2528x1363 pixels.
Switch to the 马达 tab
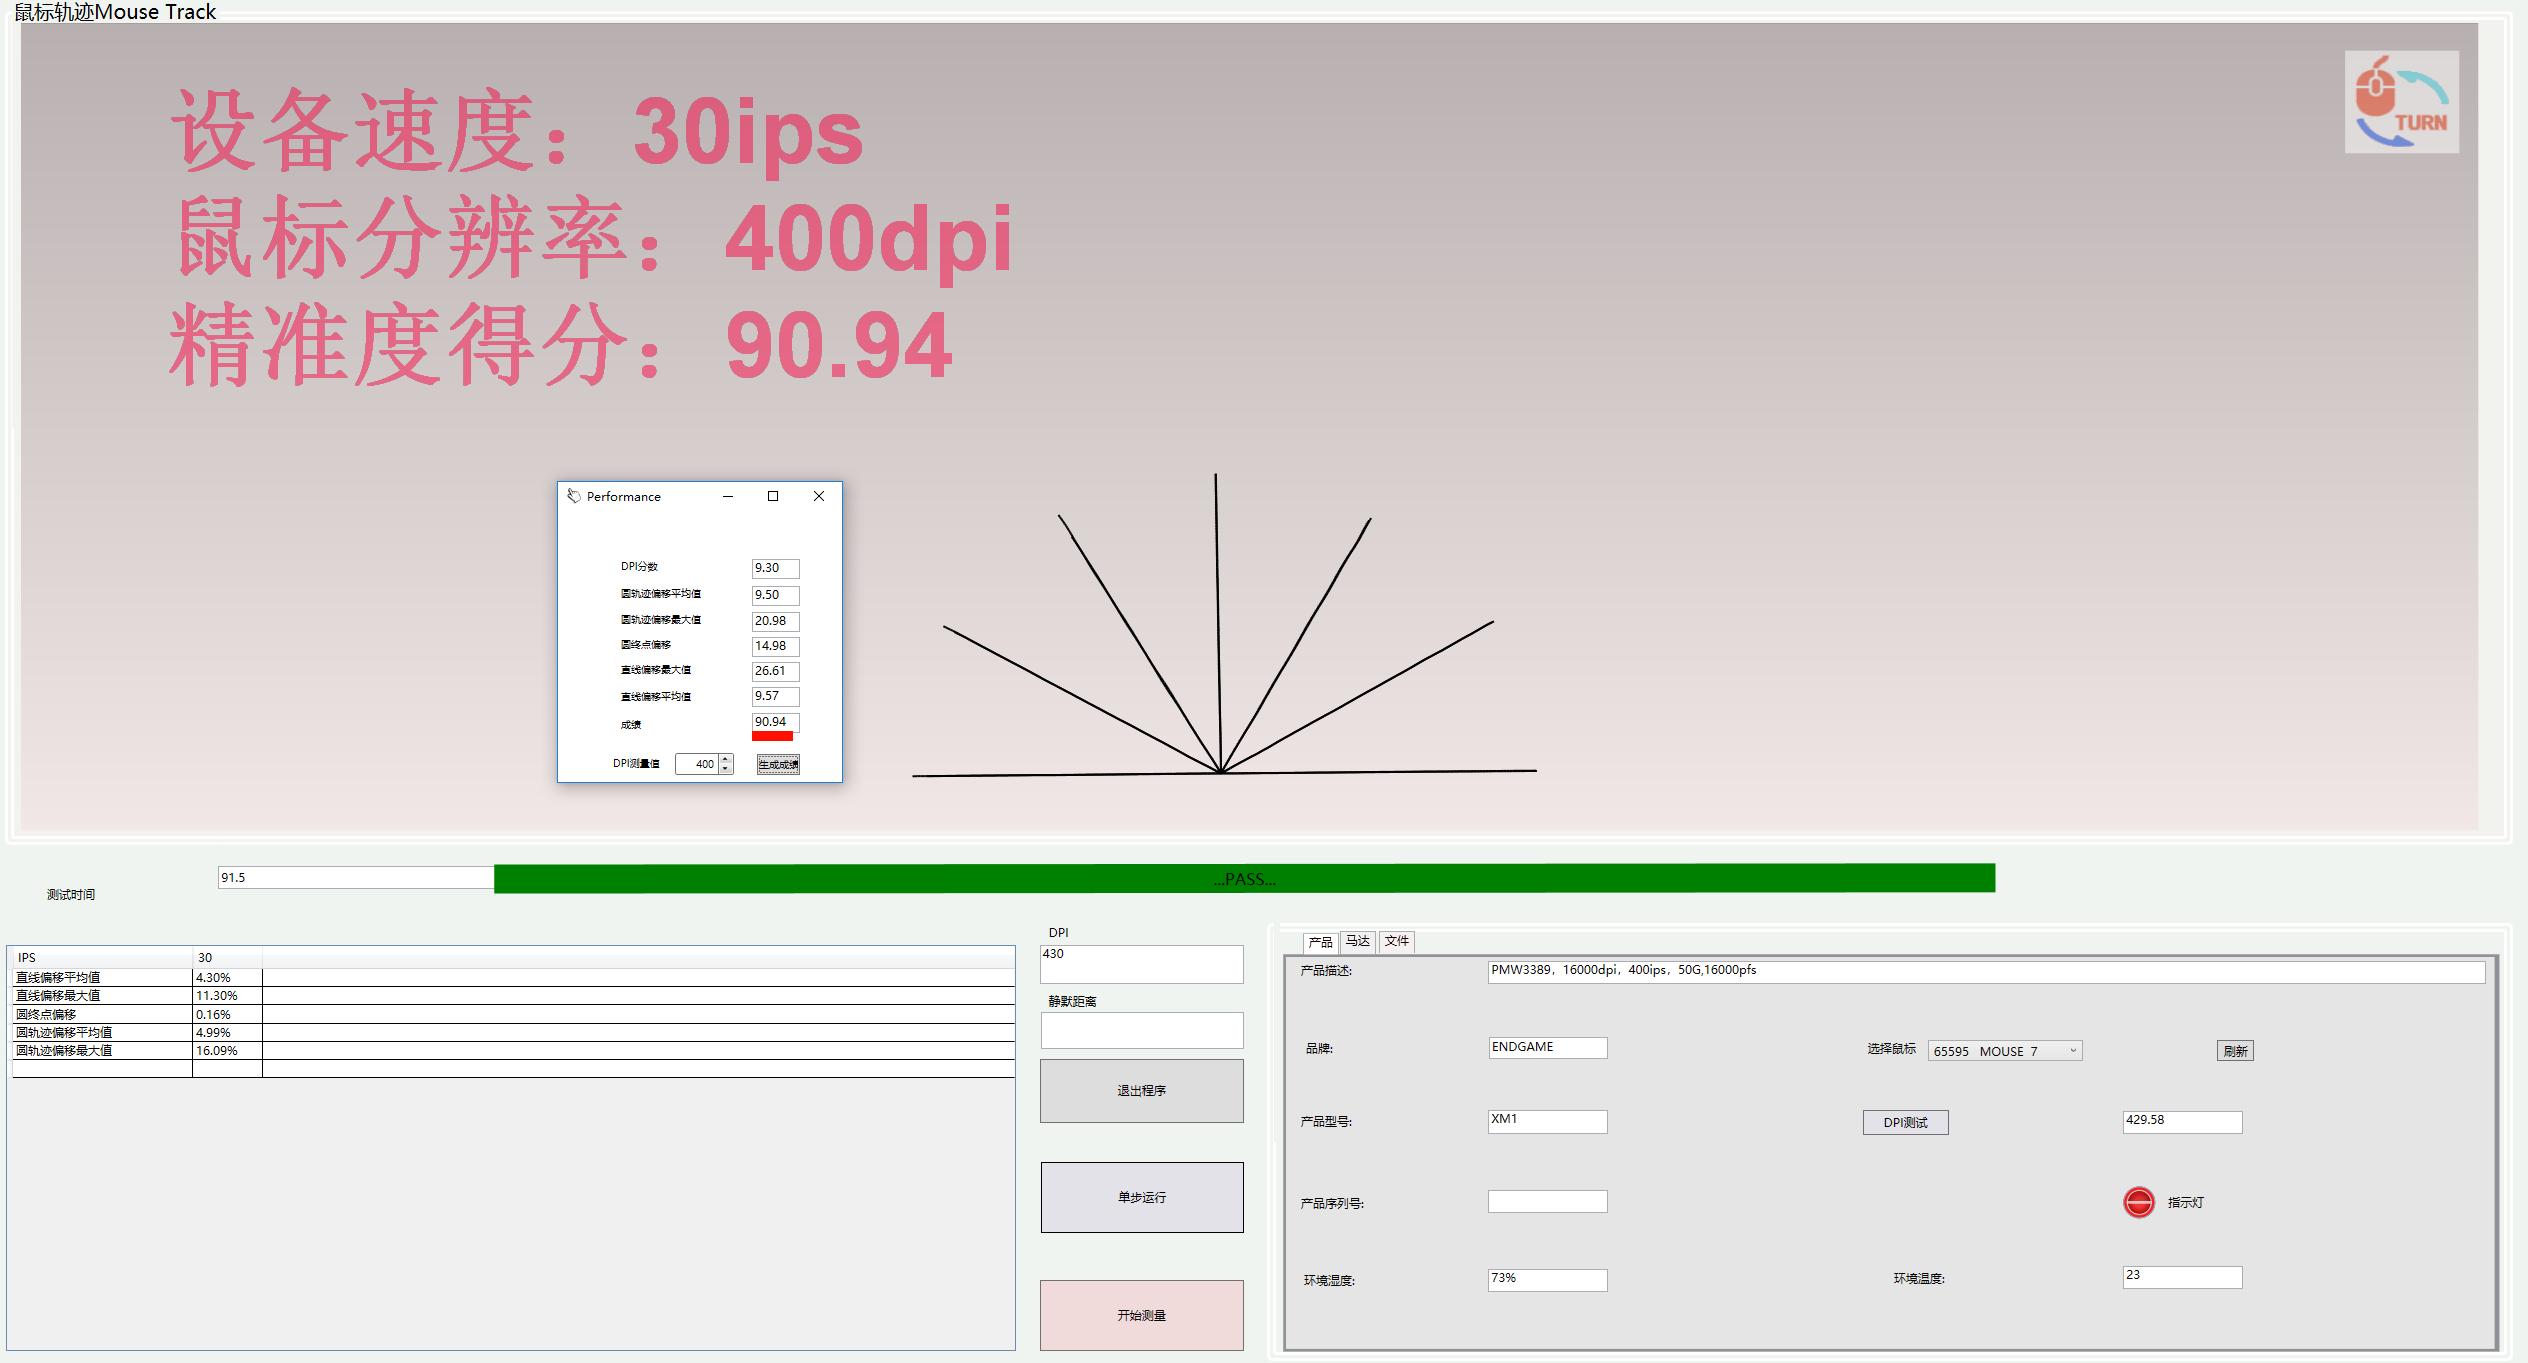1357,941
